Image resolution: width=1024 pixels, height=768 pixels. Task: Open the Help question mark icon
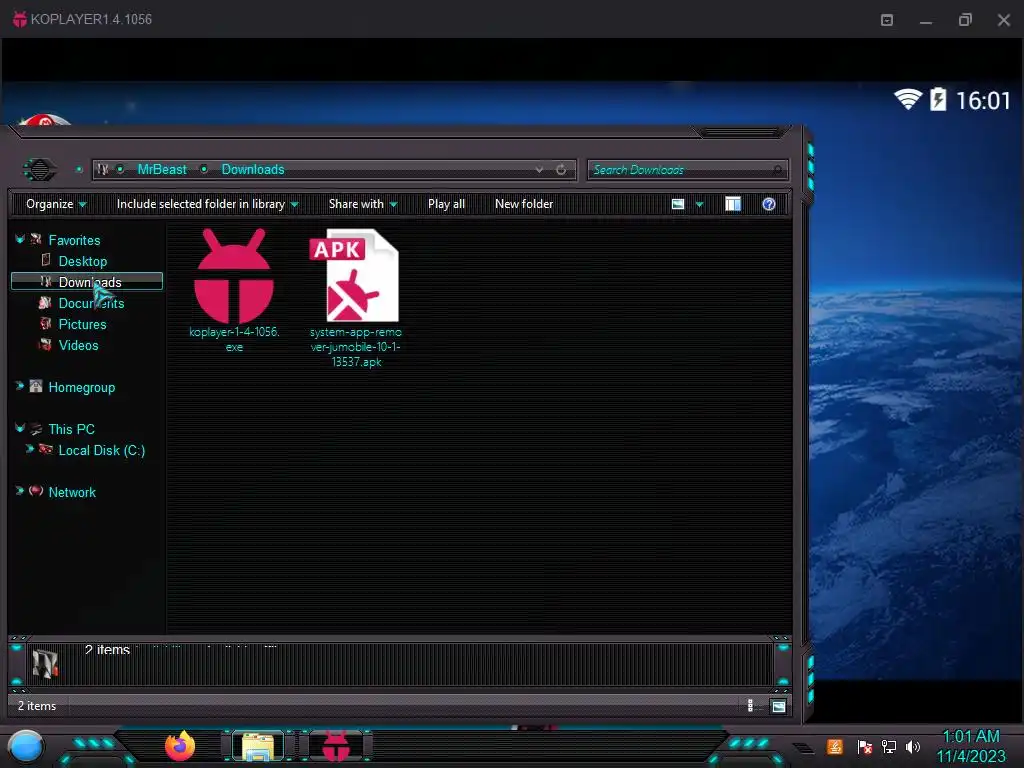point(769,204)
